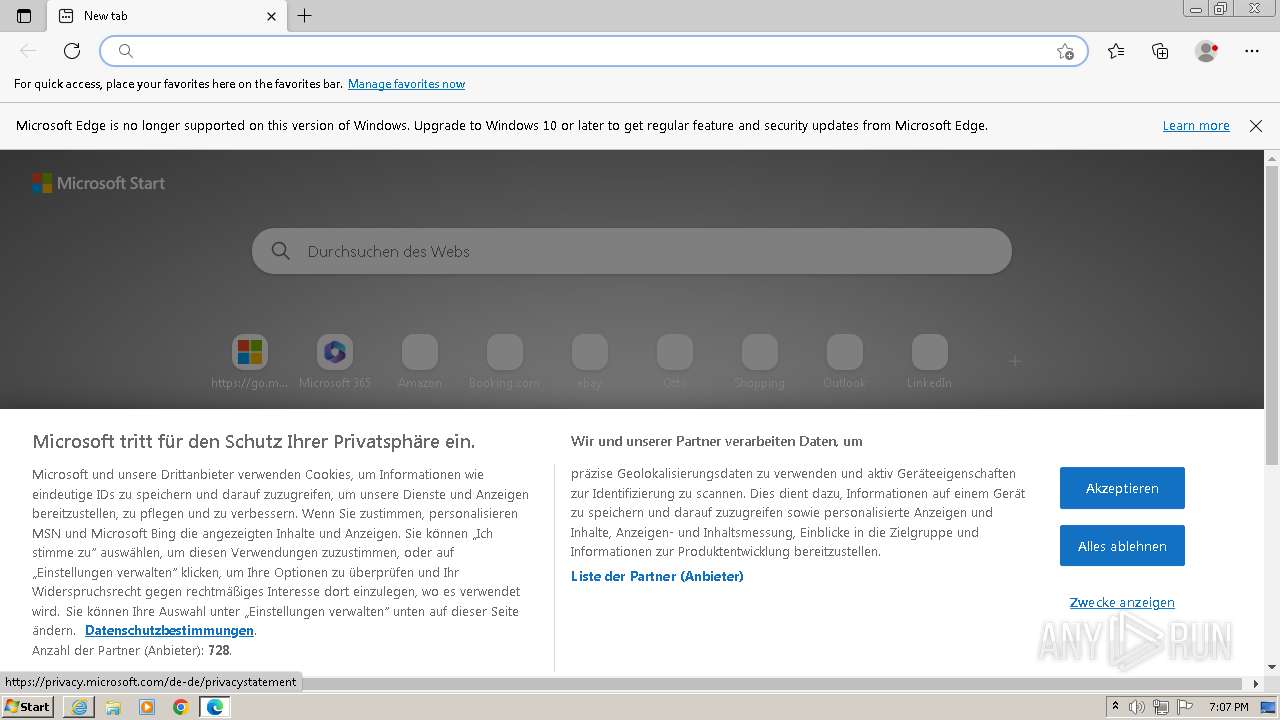Open the Collections icon
The height and width of the screenshot is (720, 1280).
1160,51
